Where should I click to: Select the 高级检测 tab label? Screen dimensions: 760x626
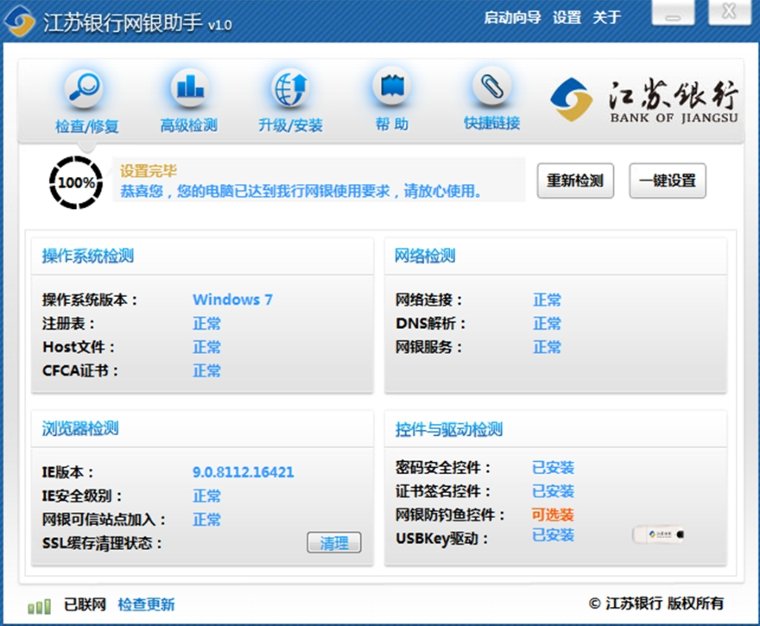click(189, 125)
